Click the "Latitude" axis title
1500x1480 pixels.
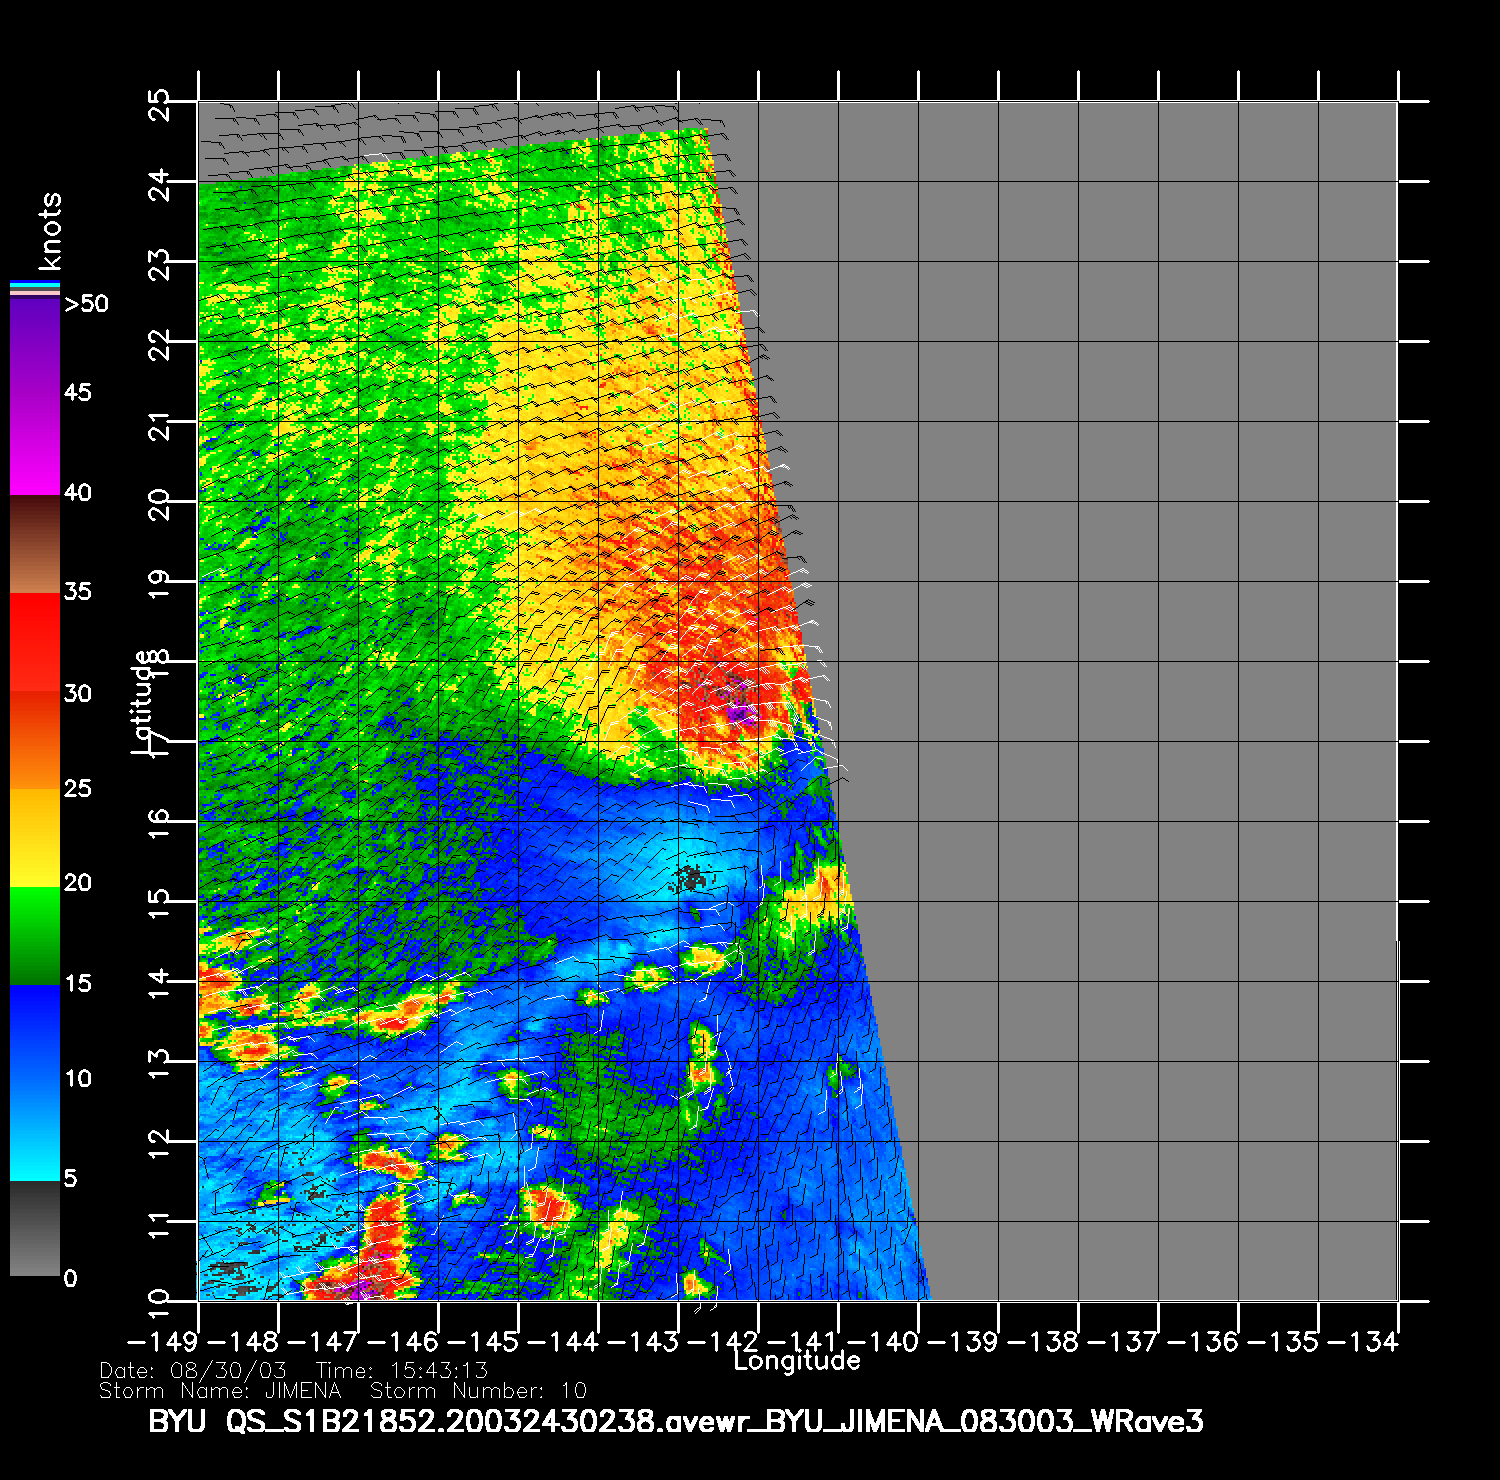[x=143, y=702]
